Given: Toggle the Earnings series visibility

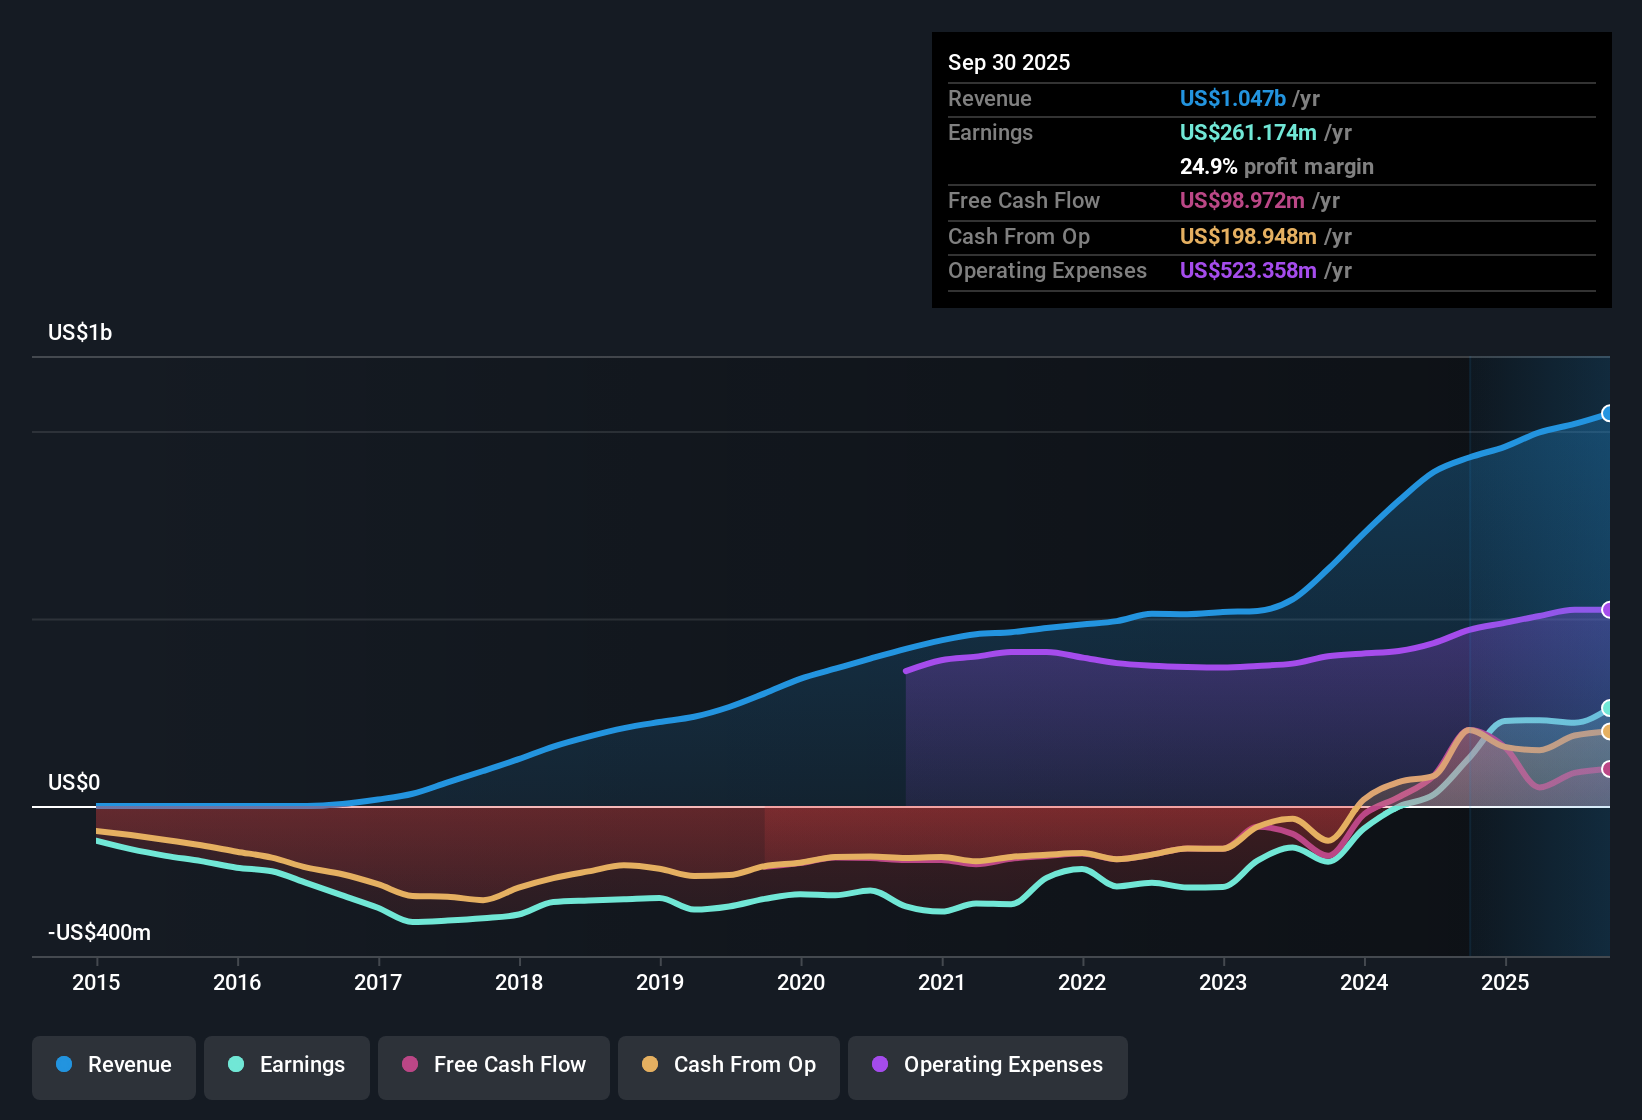Looking at the screenshot, I should point(286,1066).
